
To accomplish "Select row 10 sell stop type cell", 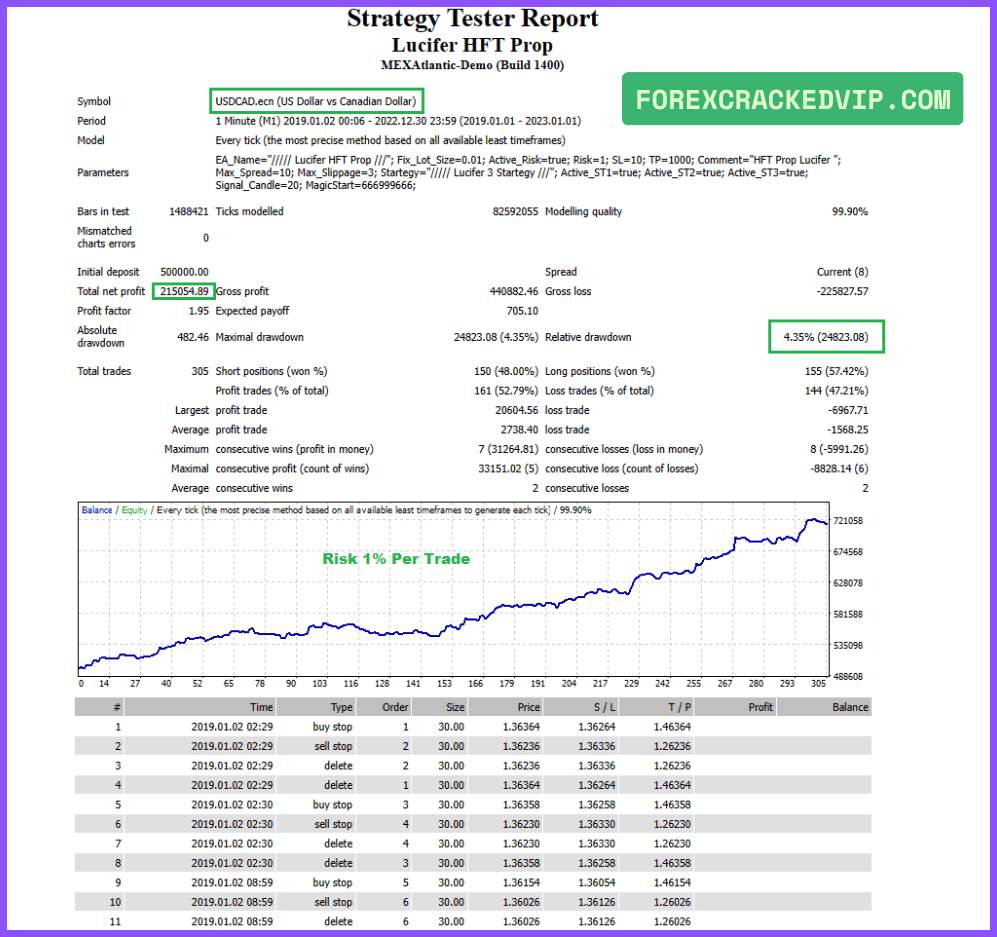I will tap(333, 902).
